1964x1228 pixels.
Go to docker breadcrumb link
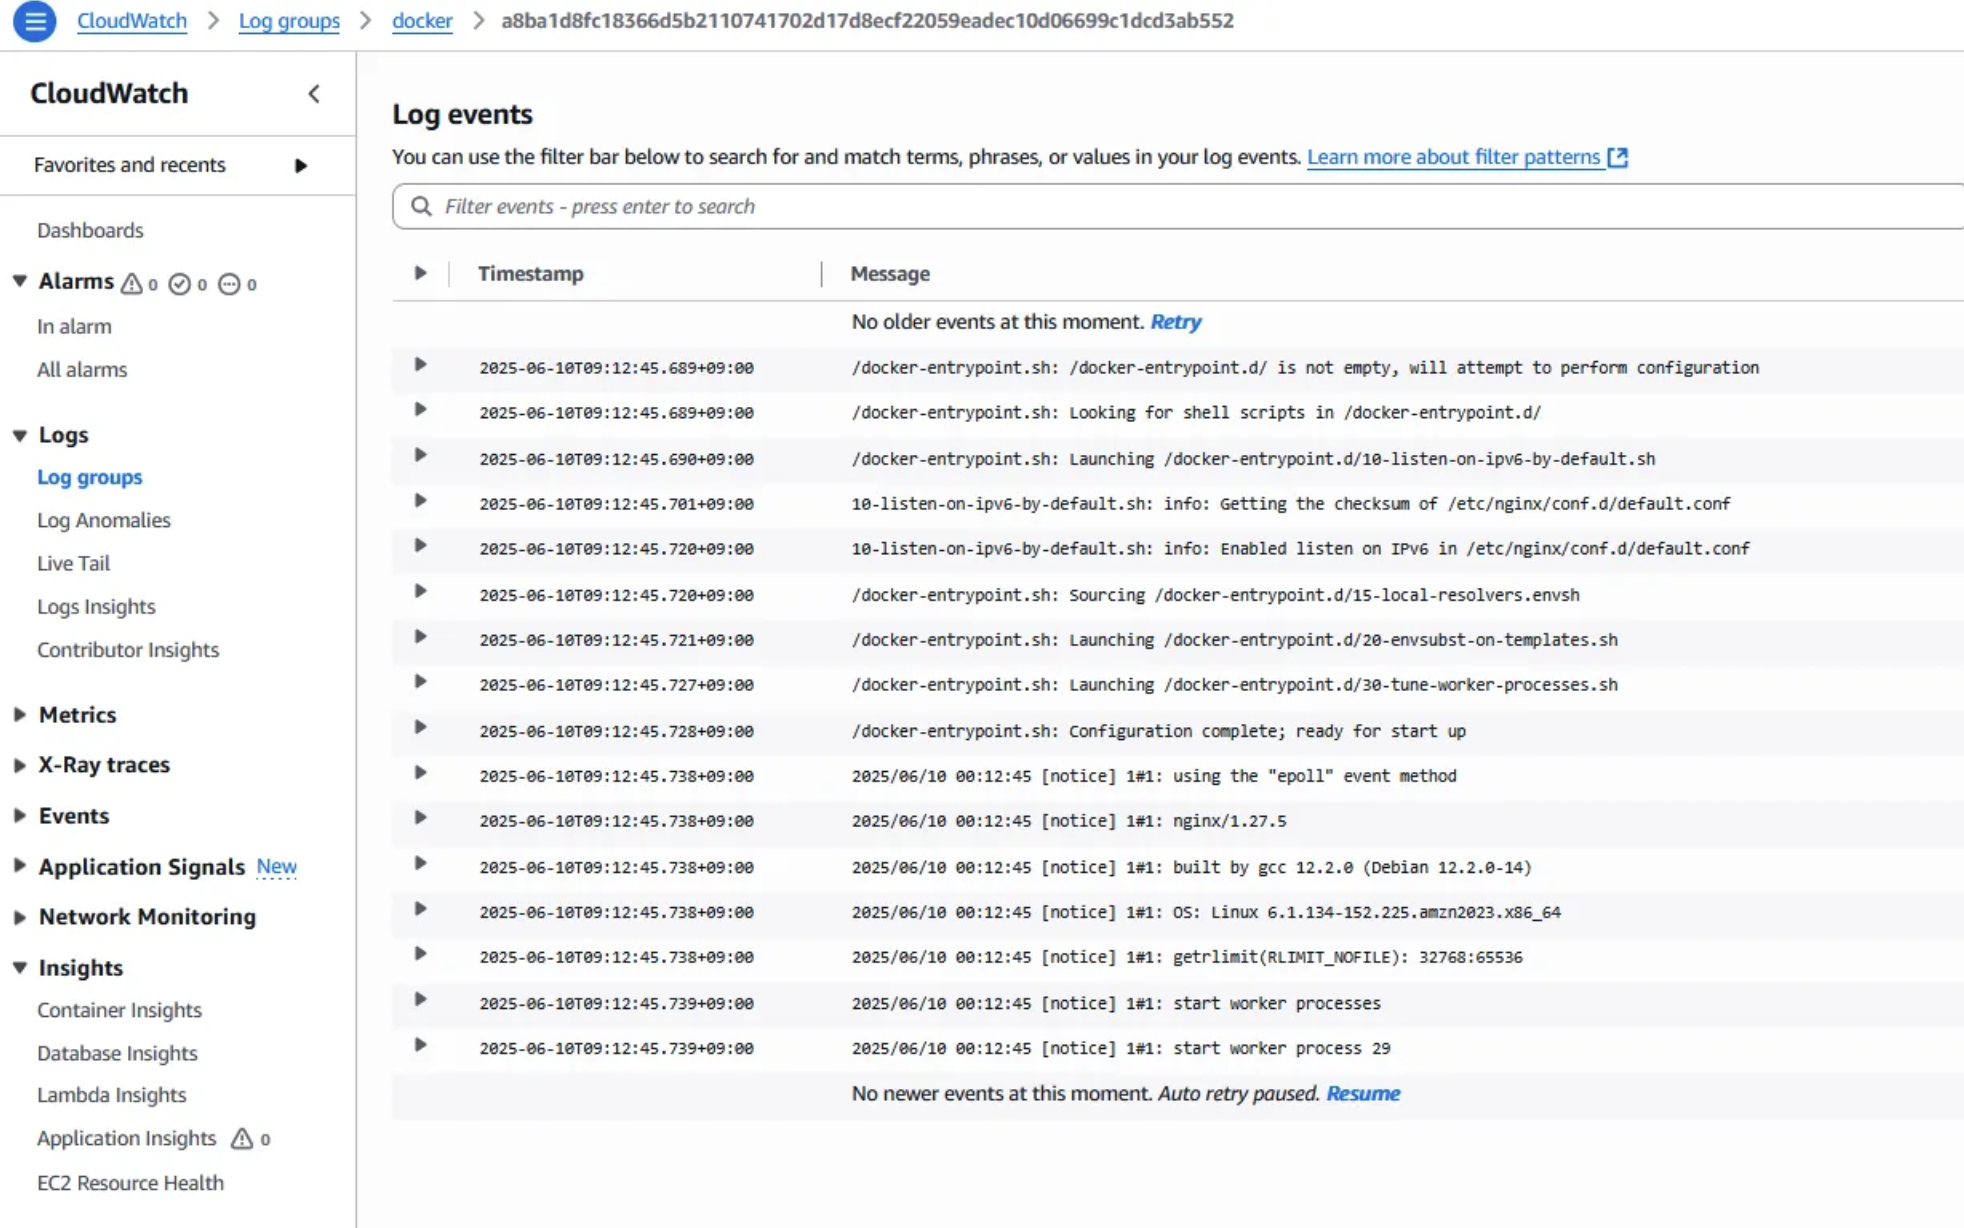click(421, 20)
